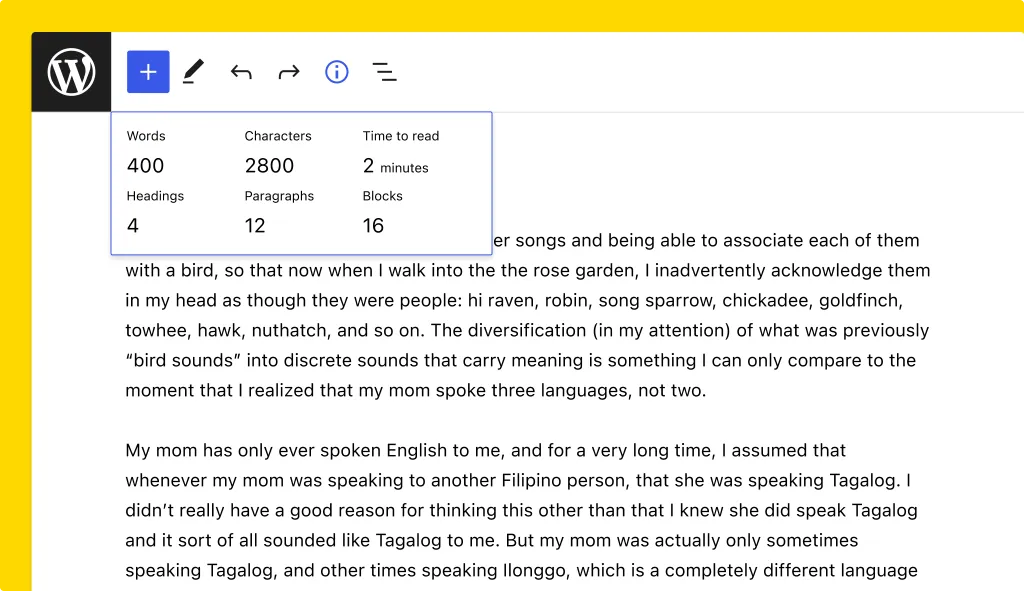Image resolution: width=1024 pixels, height=591 pixels.
Task: Open the List View outline icon
Action: tap(385, 72)
